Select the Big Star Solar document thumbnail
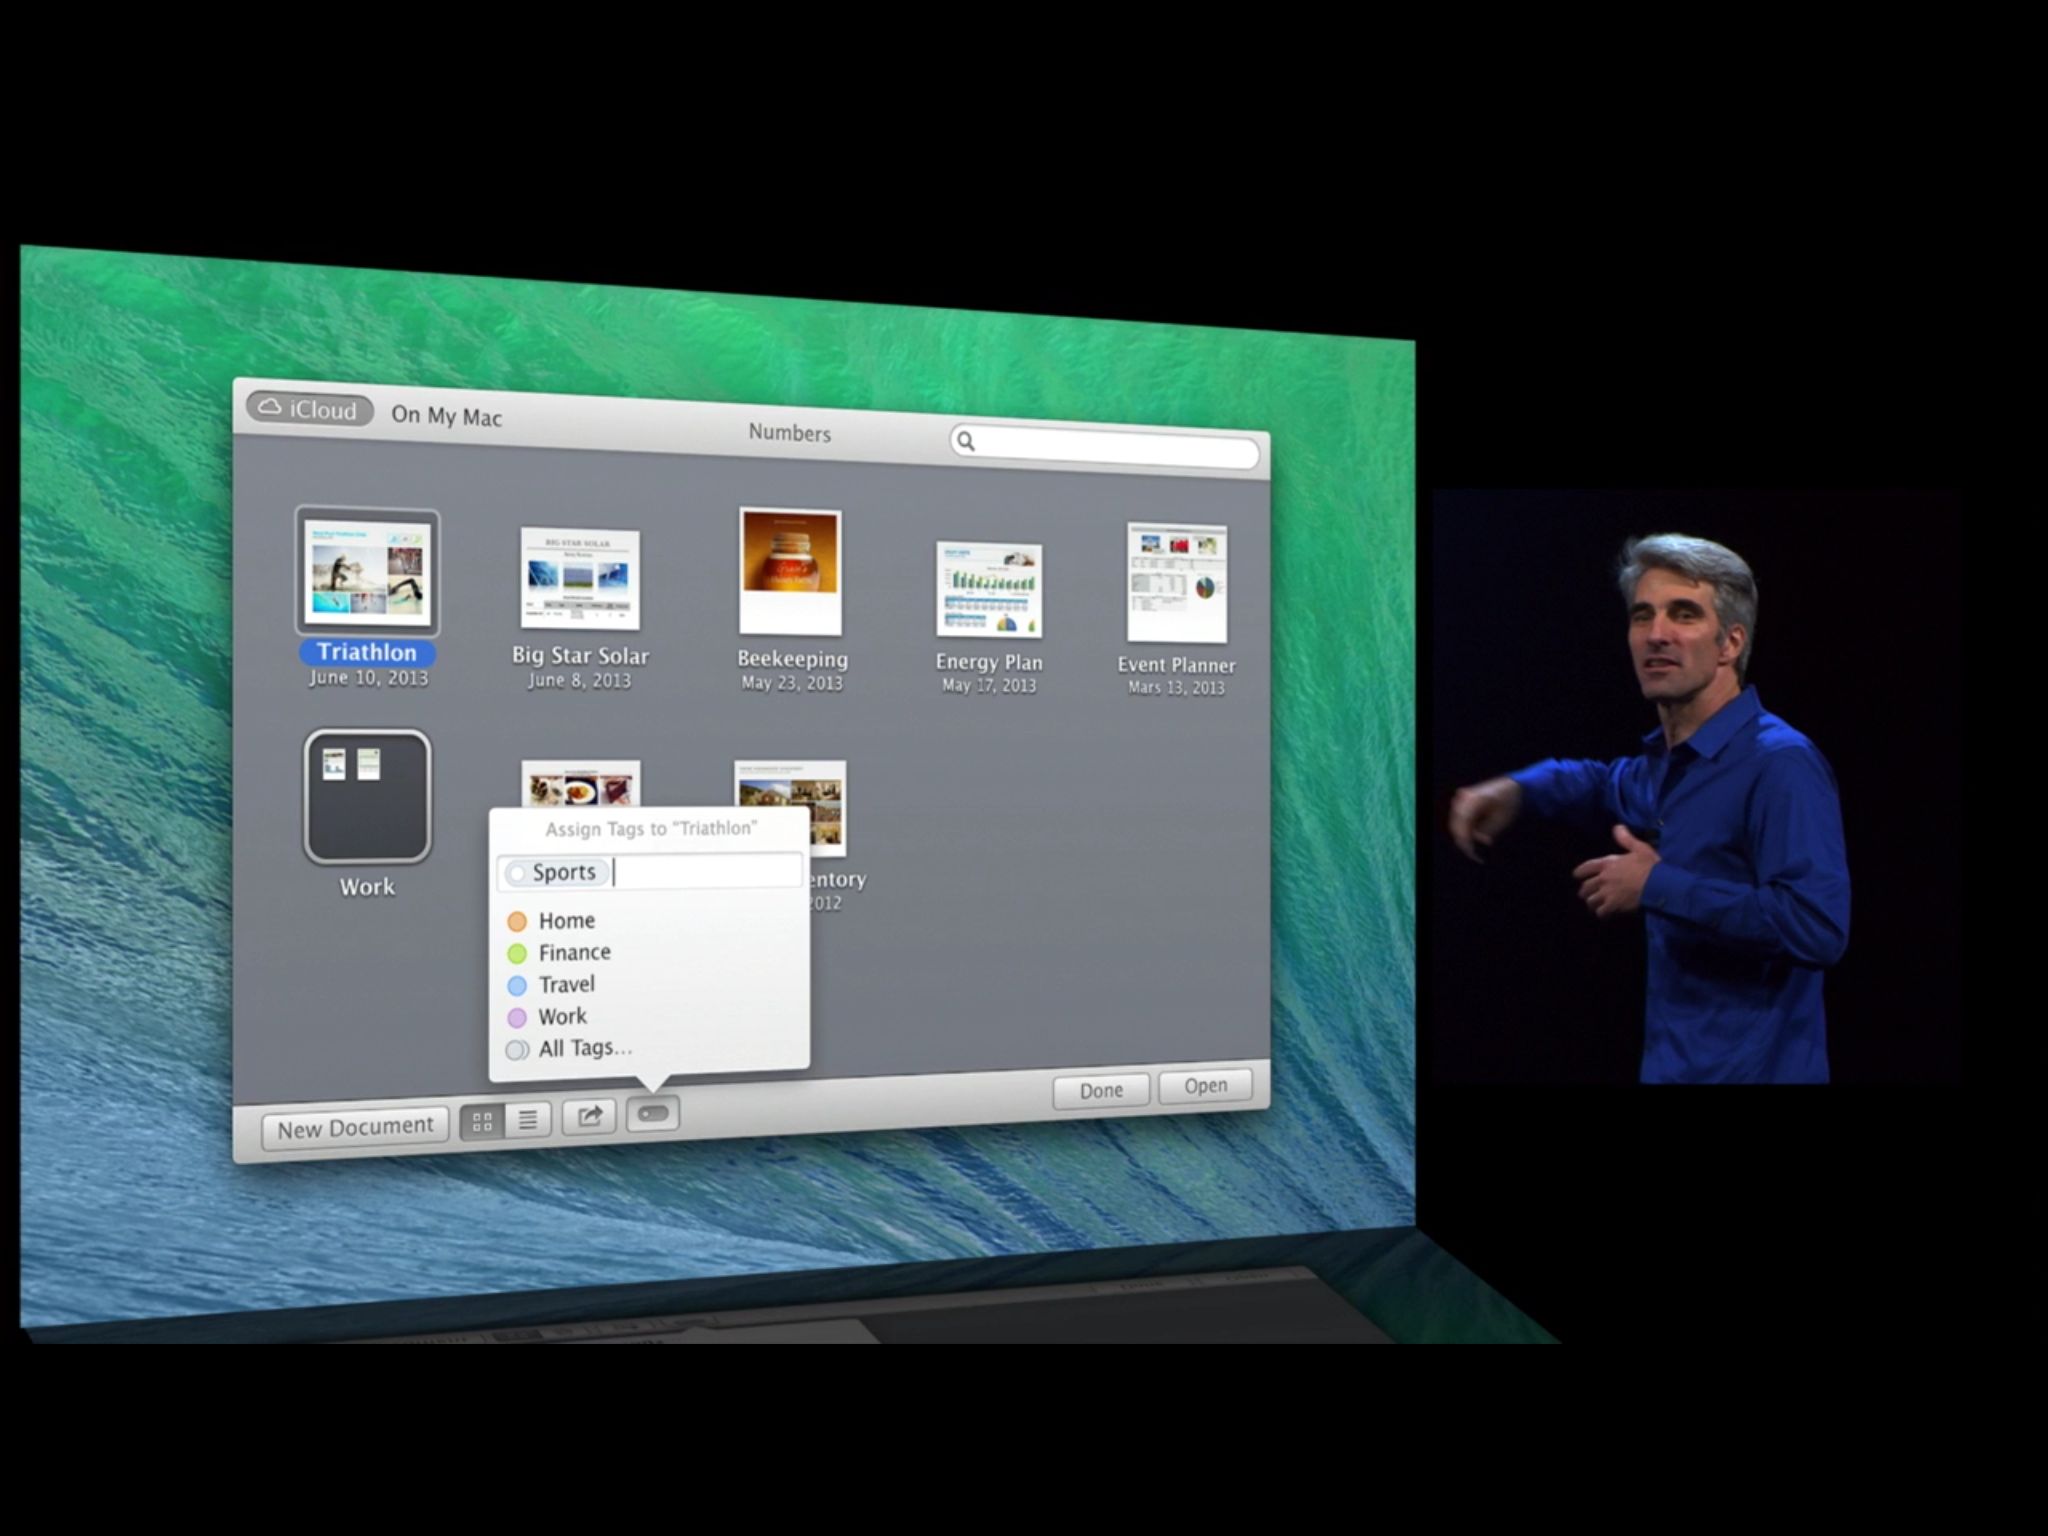 coord(580,579)
